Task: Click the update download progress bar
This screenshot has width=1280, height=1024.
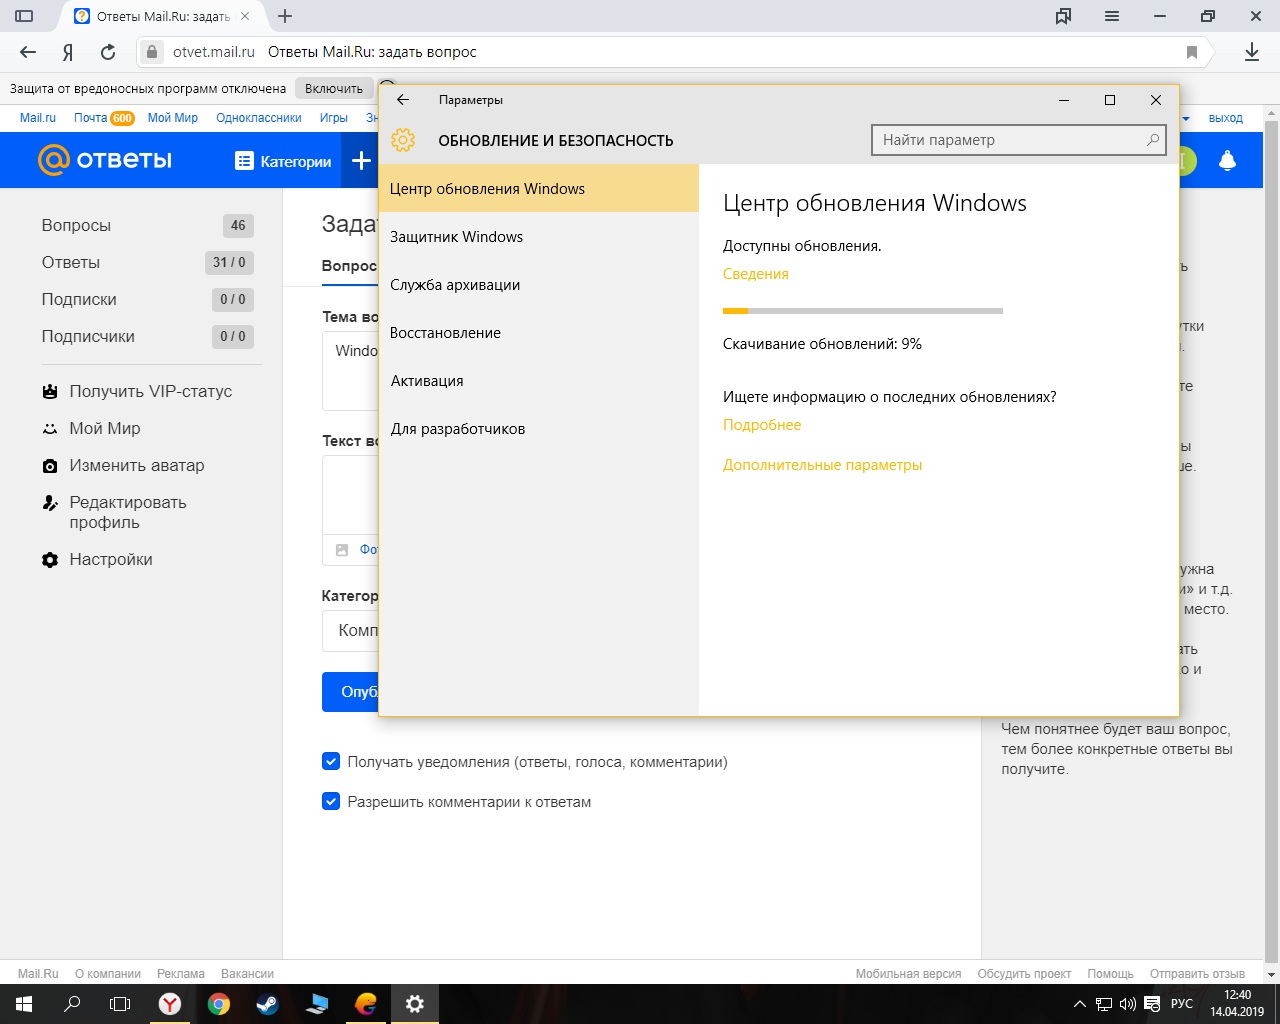Action: click(x=863, y=311)
